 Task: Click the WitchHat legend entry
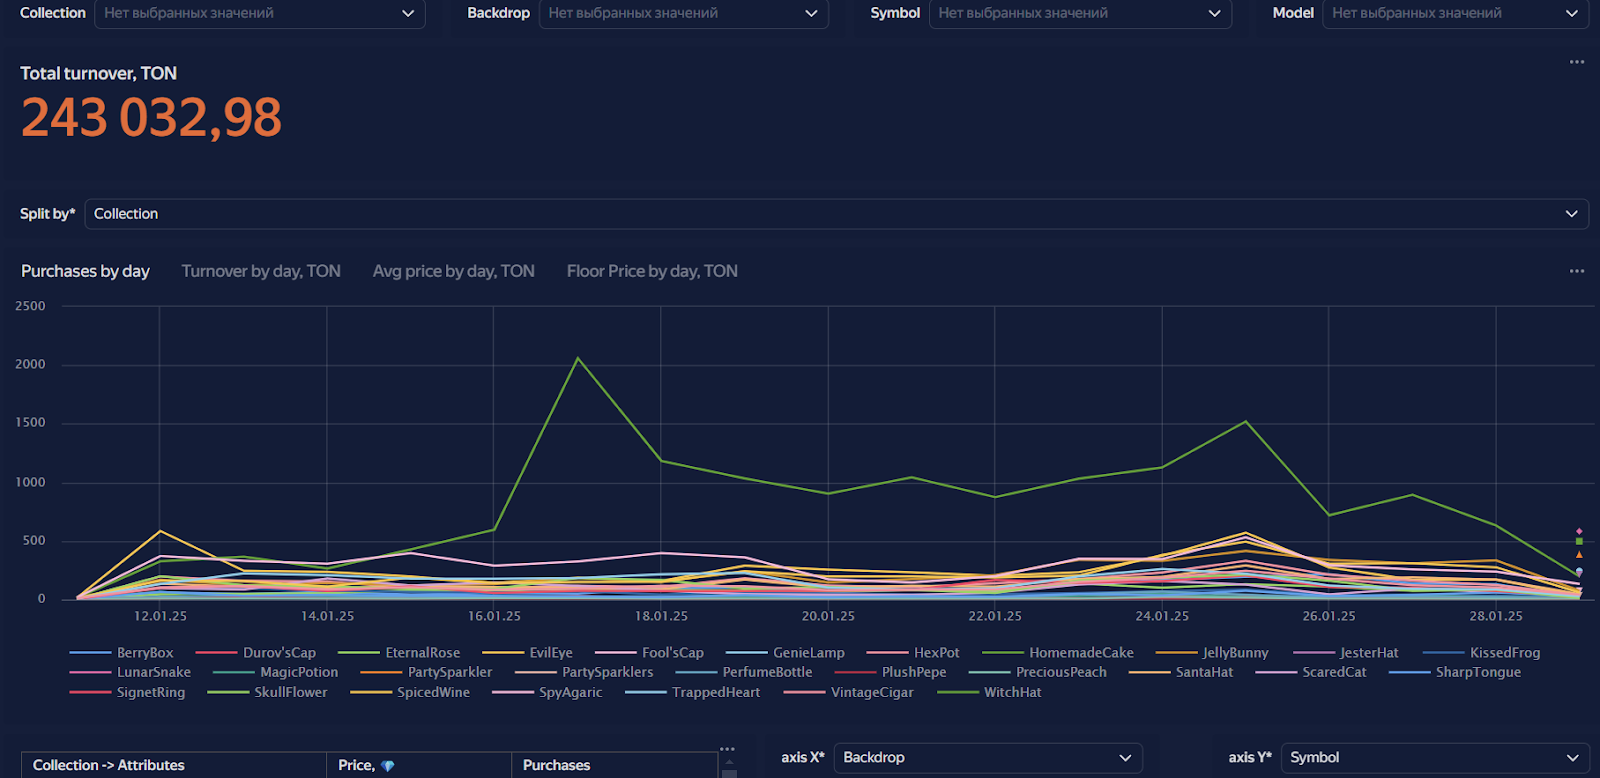coord(989,692)
